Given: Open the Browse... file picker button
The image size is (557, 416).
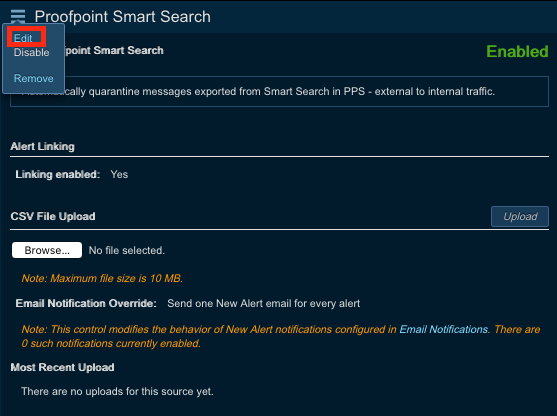Looking at the screenshot, I should coord(47,250).
